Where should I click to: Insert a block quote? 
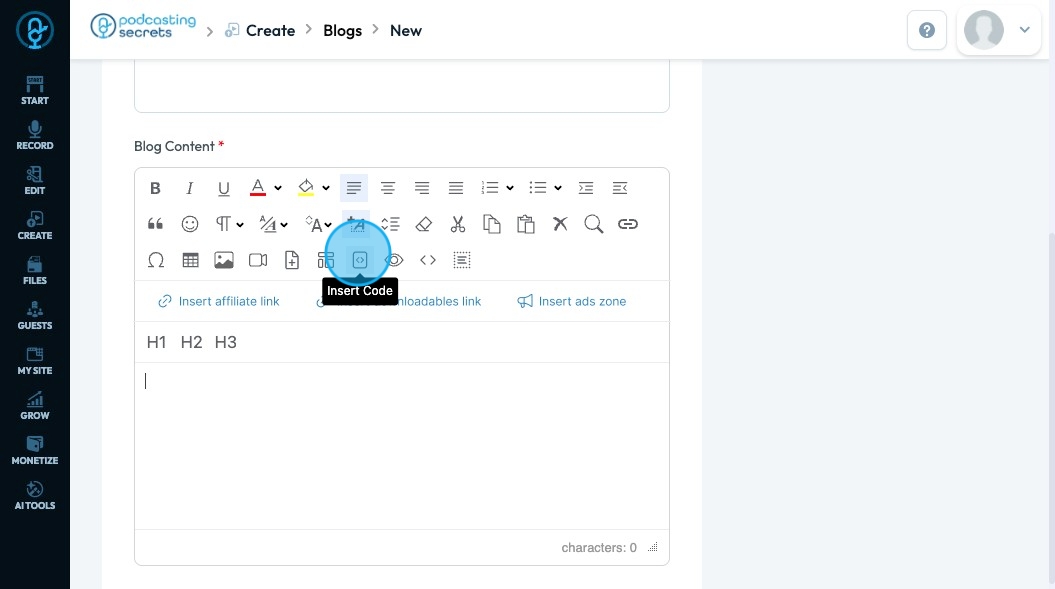[x=155, y=224]
